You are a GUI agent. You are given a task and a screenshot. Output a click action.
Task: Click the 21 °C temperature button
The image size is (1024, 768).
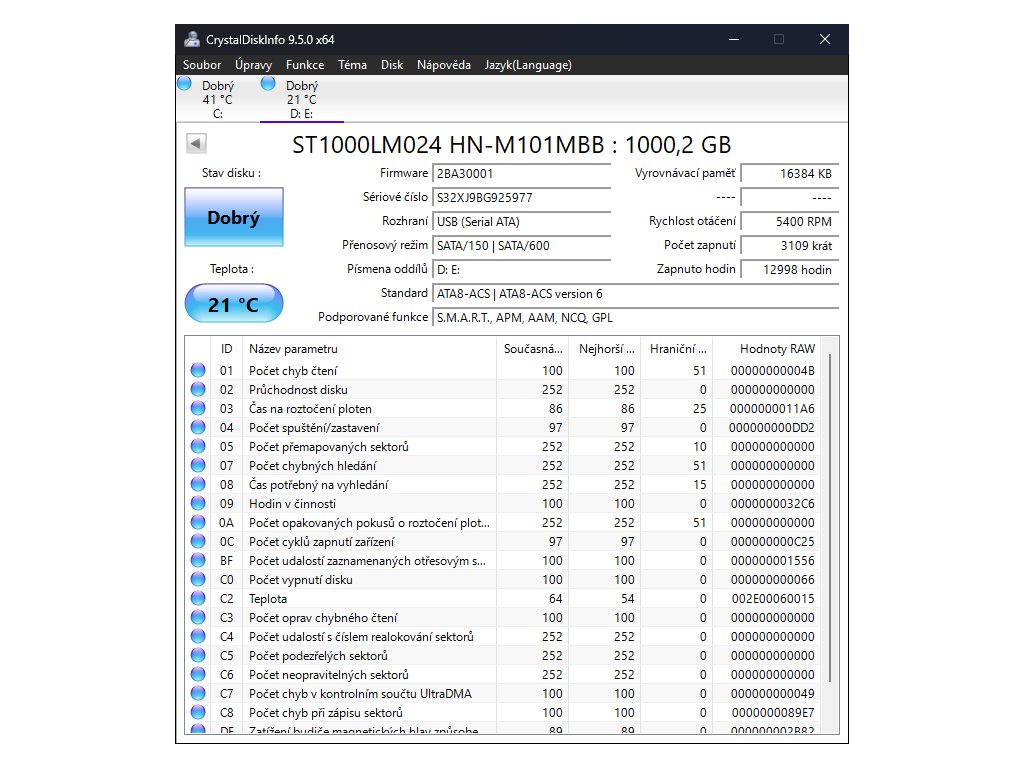point(233,304)
